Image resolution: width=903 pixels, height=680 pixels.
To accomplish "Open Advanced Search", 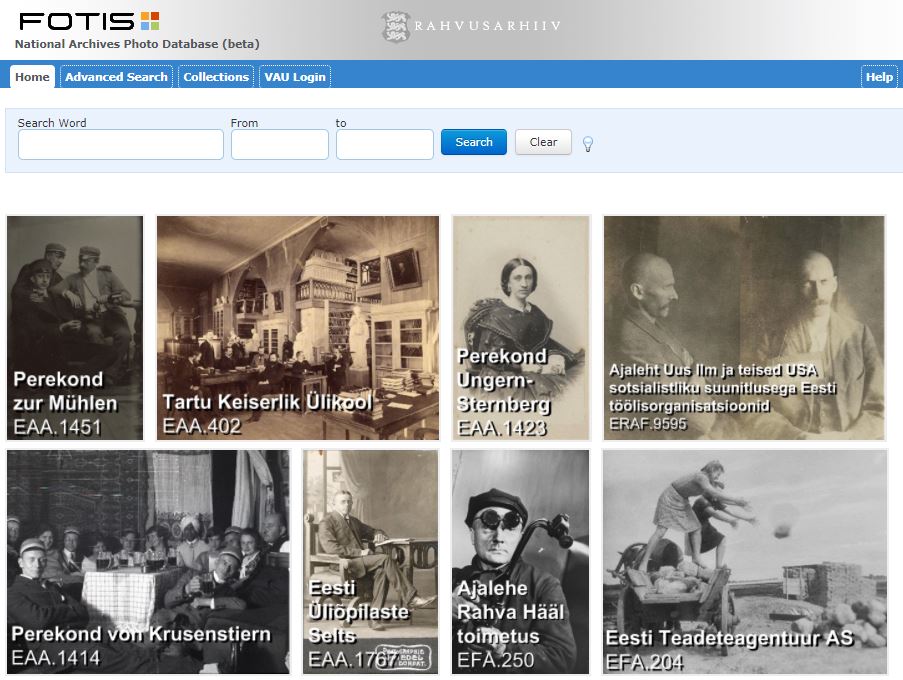I will (115, 76).
